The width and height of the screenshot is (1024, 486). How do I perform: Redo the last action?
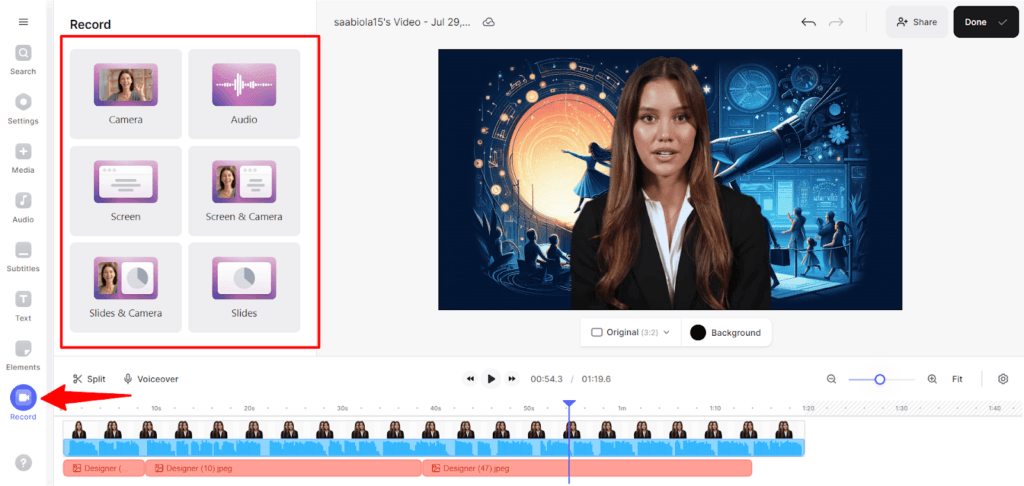click(x=836, y=22)
